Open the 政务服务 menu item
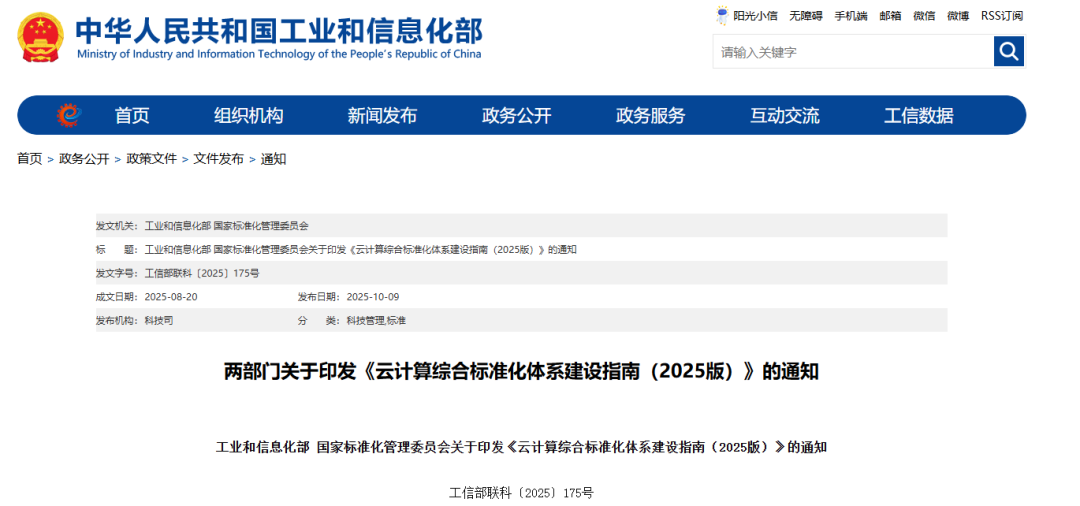Image resolution: width=1080 pixels, height=506 pixels. (x=650, y=116)
